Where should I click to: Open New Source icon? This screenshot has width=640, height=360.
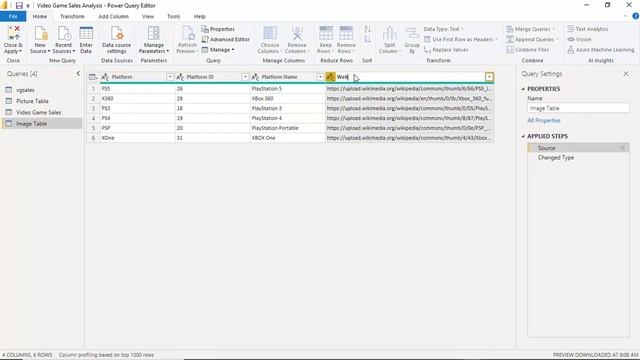tap(40, 33)
